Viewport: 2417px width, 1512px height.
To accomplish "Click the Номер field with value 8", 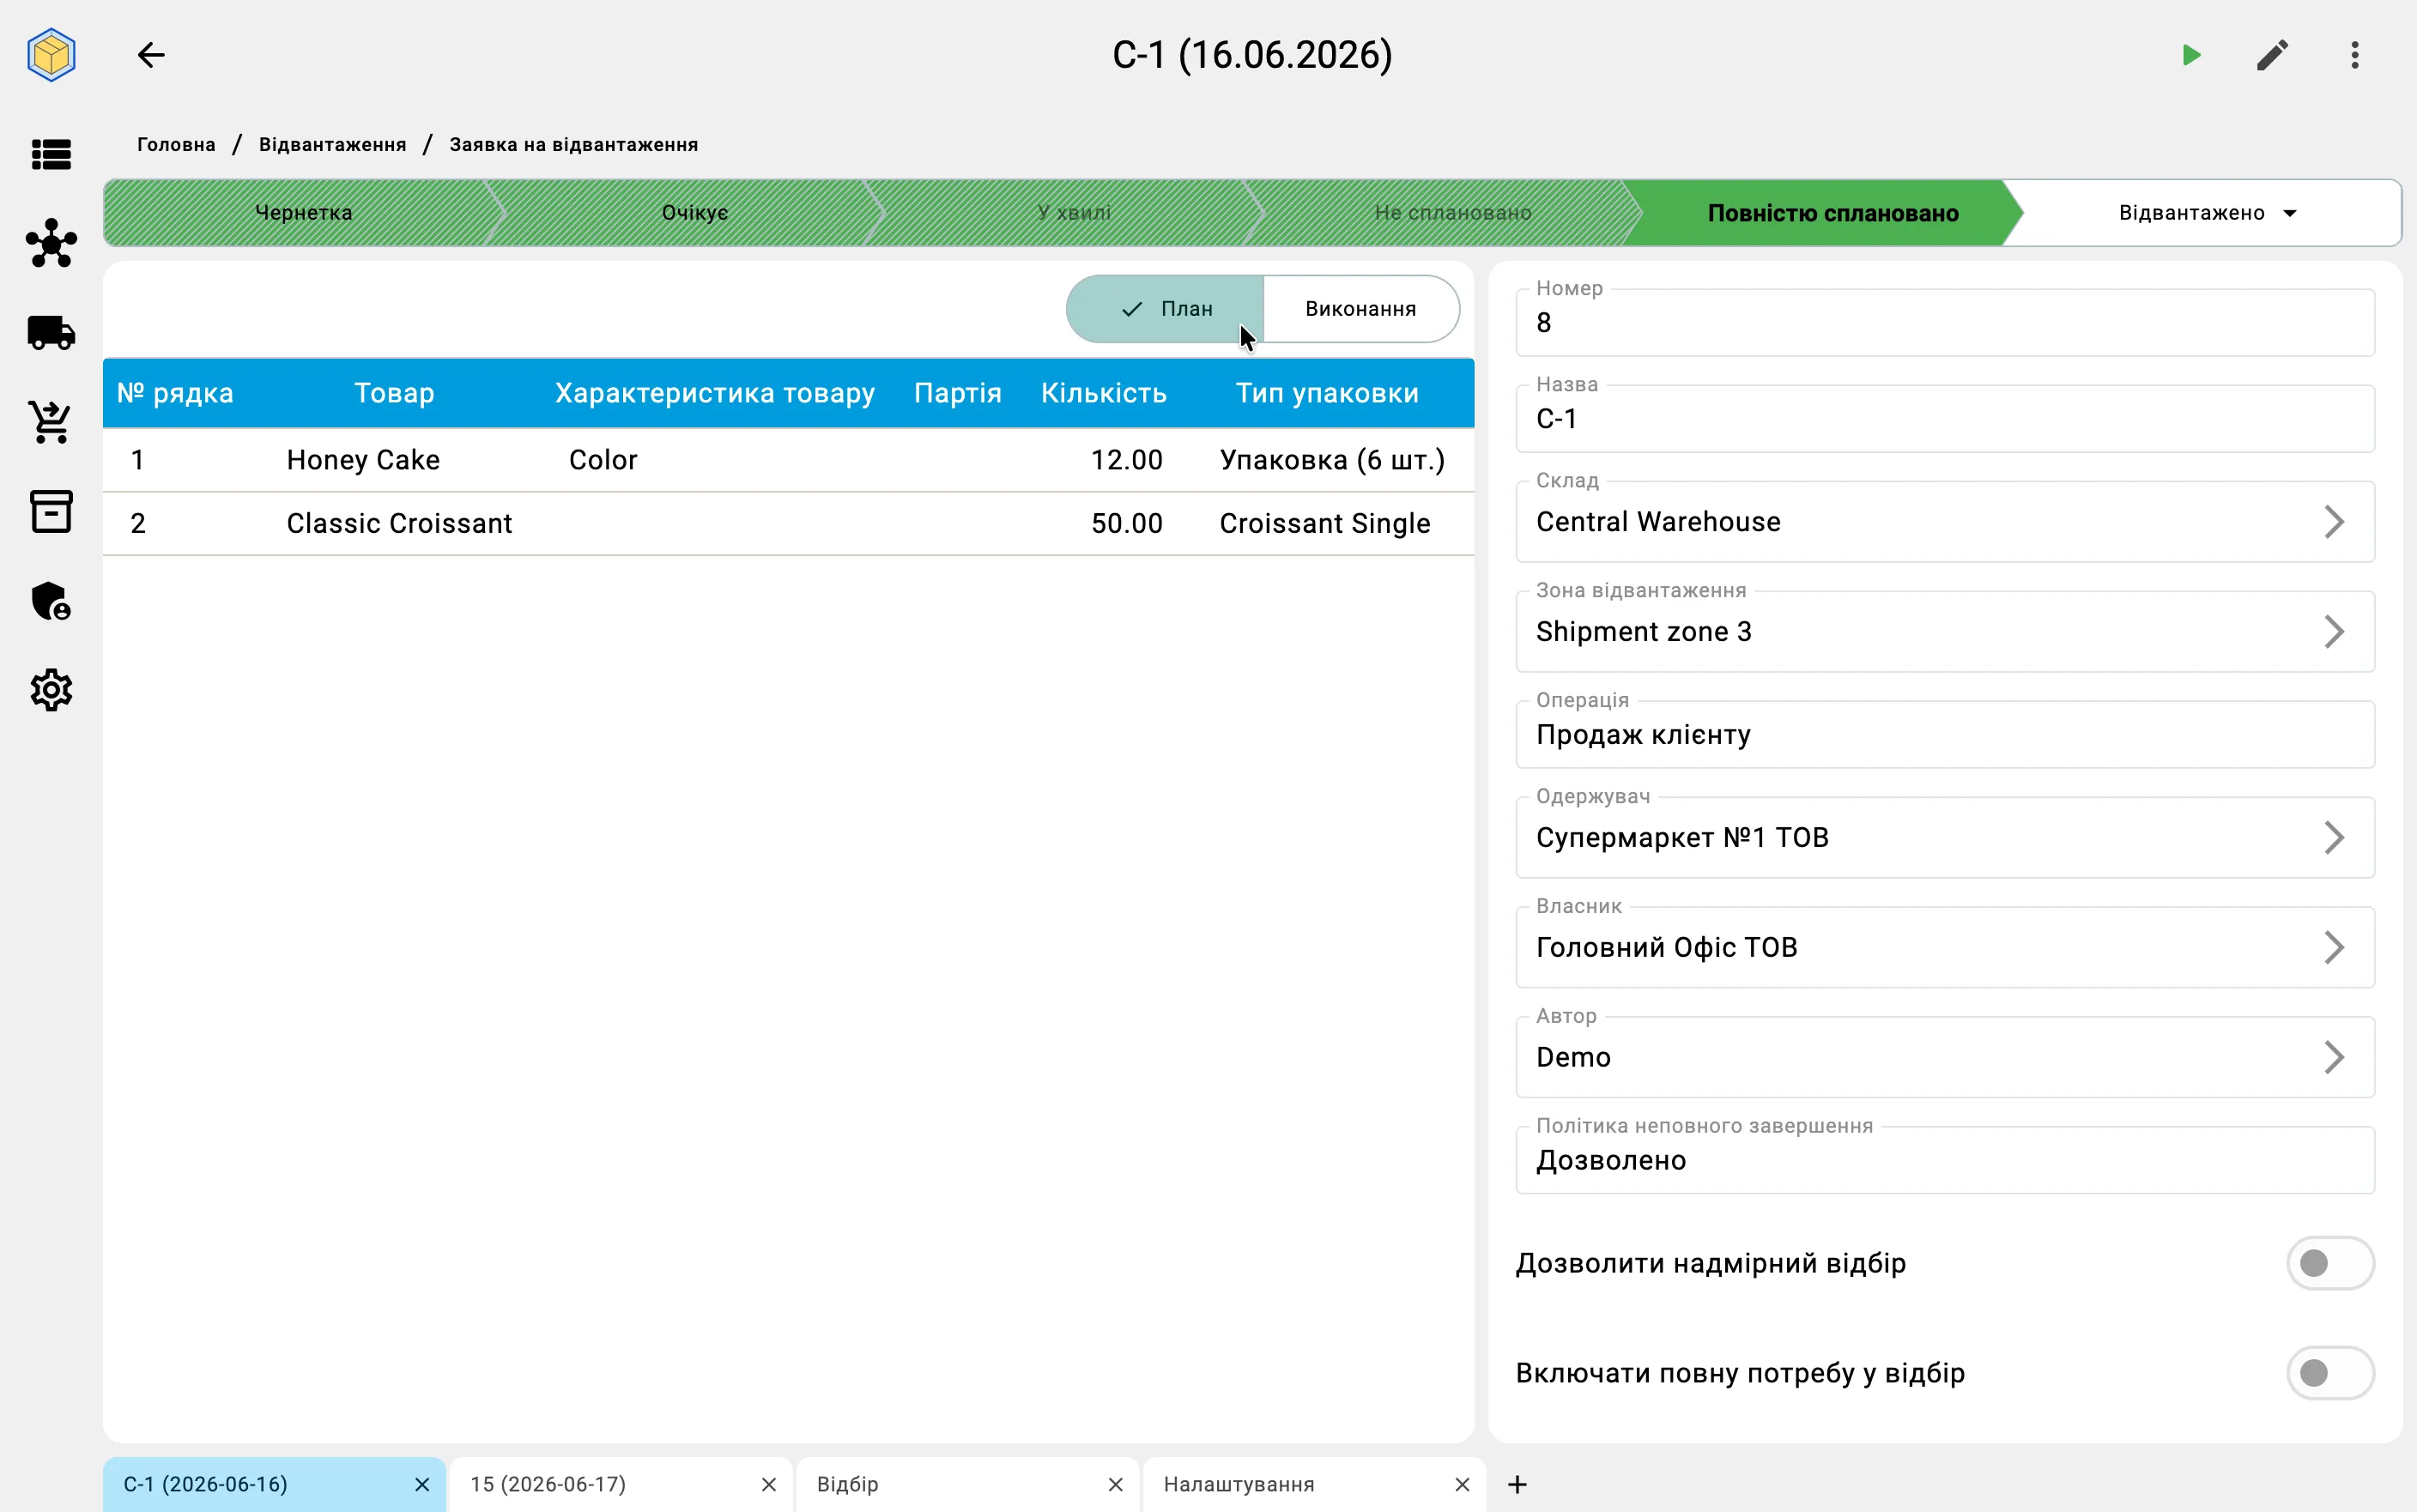I will (x=1944, y=323).
